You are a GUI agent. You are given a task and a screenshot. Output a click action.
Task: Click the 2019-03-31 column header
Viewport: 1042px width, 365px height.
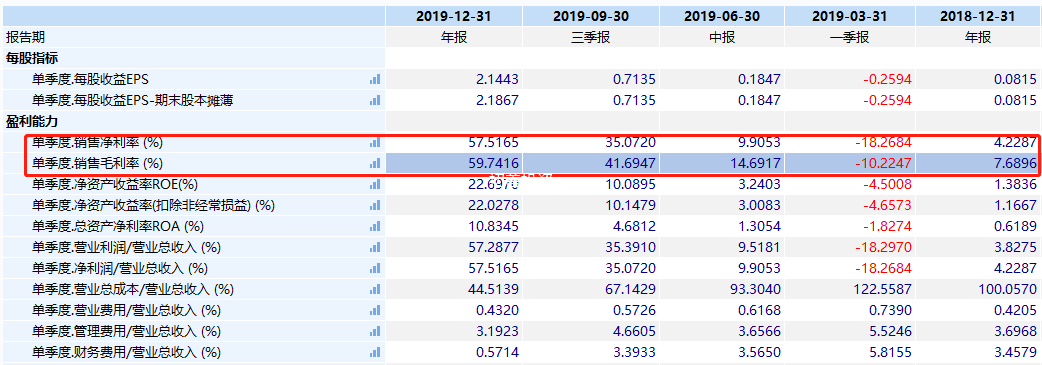click(x=849, y=17)
